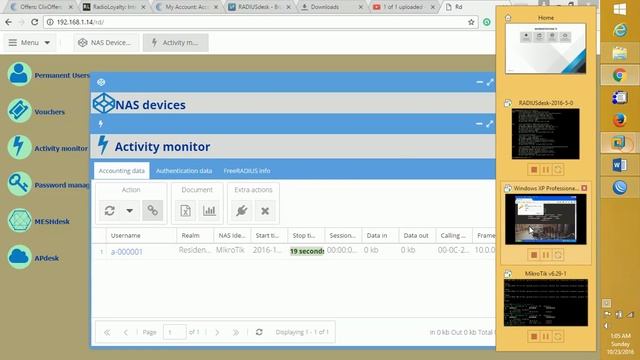Click the Stop time column header
The width and height of the screenshot is (640, 360).
pyautogui.click(x=306, y=236)
